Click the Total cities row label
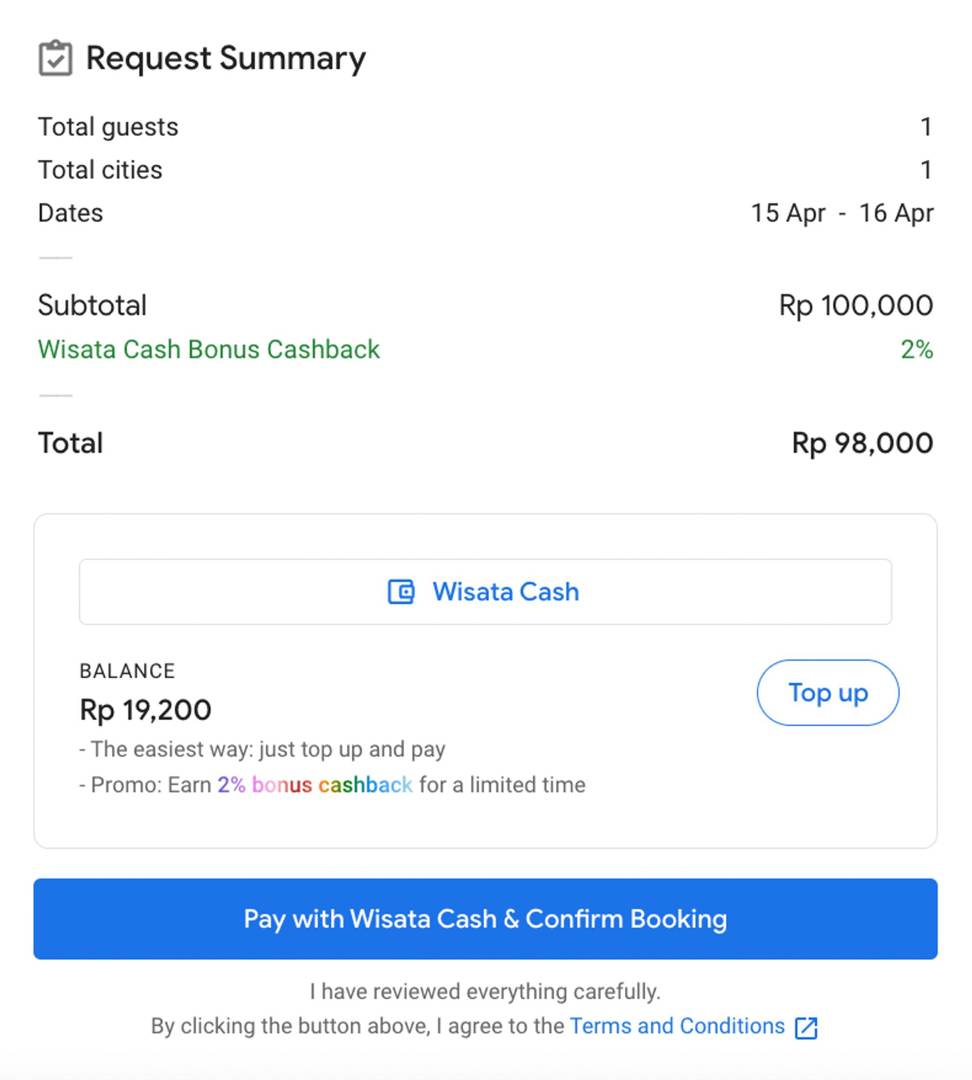This screenshot has width=972, height=1080. pyautogui.click(x=100, y=169)
